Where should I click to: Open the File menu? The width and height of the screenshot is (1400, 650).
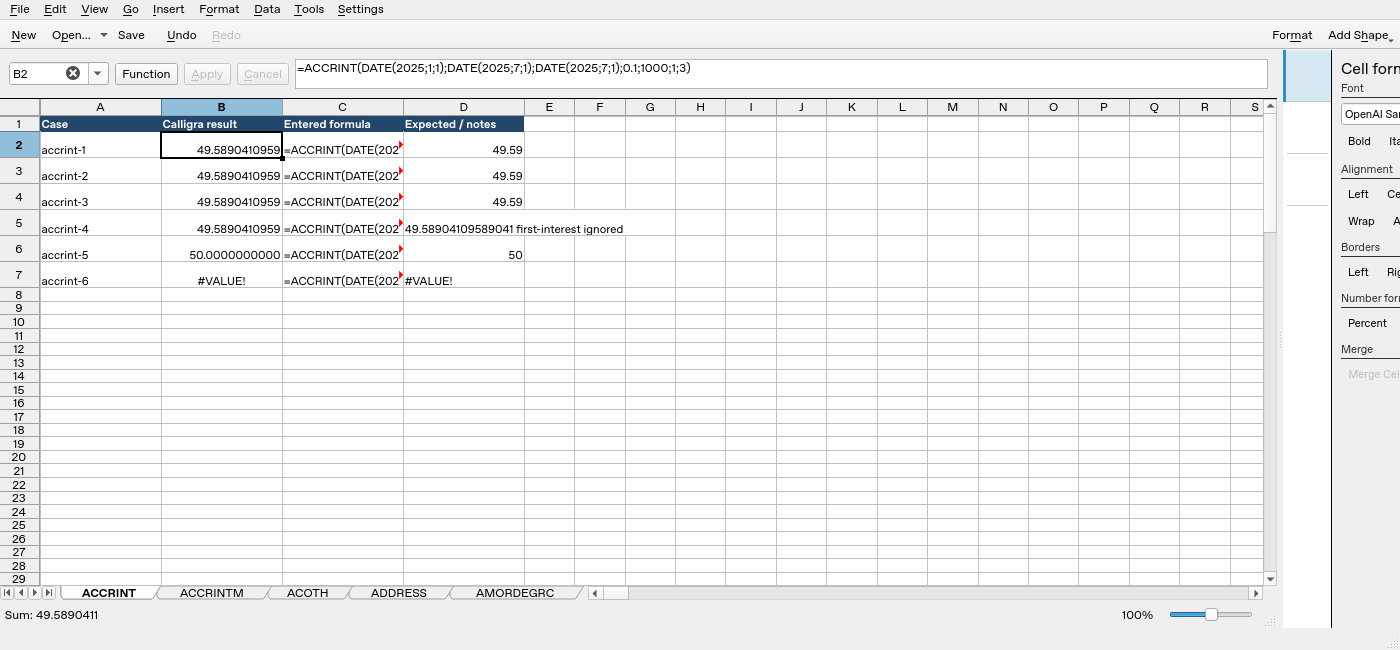(x=20, y=9)
